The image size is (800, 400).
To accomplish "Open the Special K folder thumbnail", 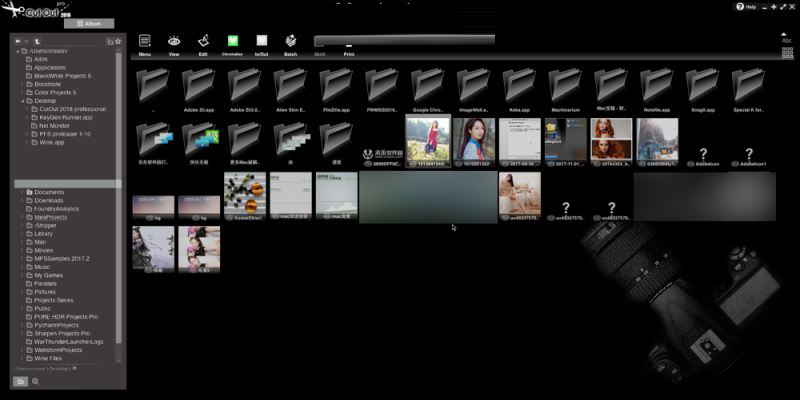I will click(748, 89).
